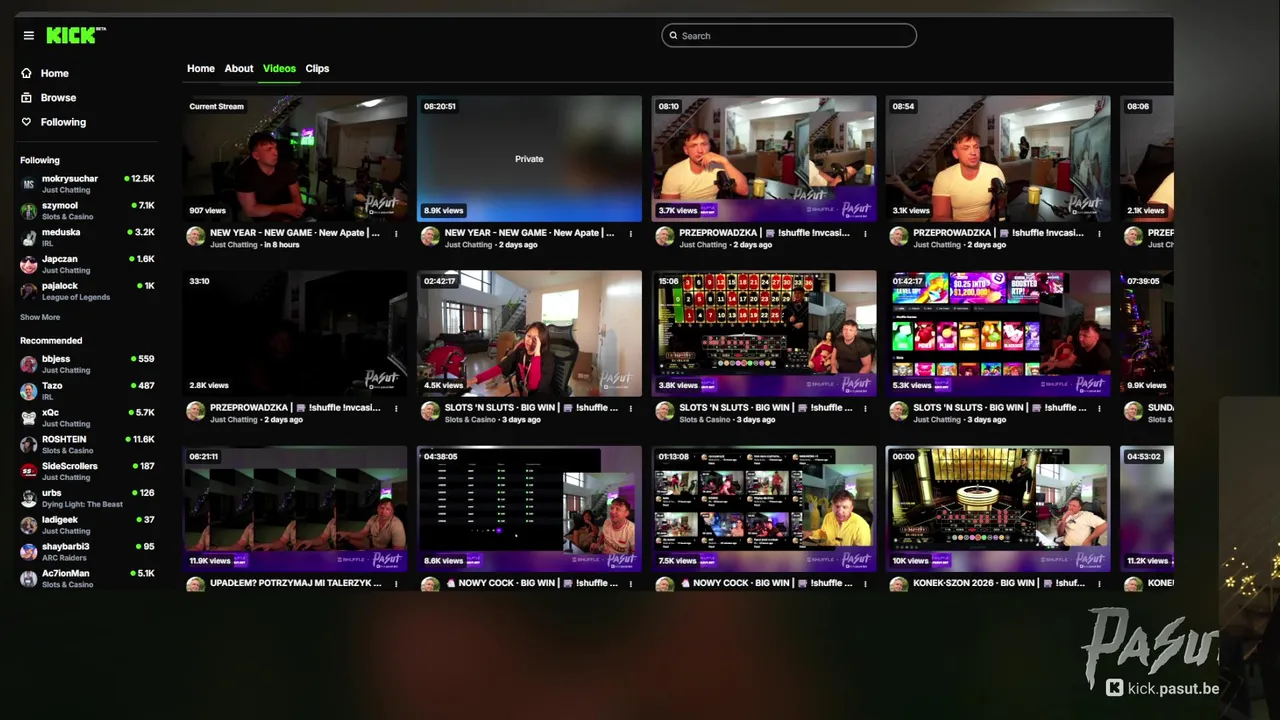Open the 08:54 video thumbnail

tap(998, 158)
